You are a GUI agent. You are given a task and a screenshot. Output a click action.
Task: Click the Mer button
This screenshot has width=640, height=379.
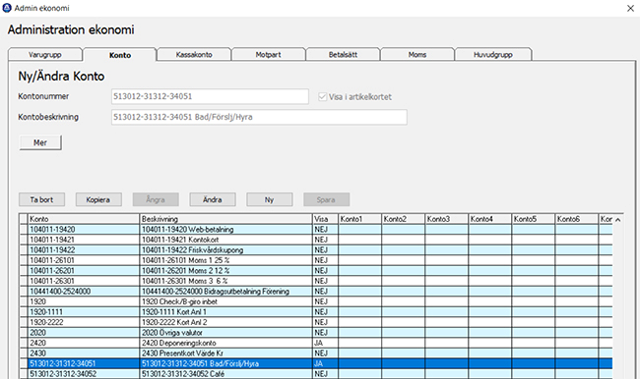(x=40, y=143)
